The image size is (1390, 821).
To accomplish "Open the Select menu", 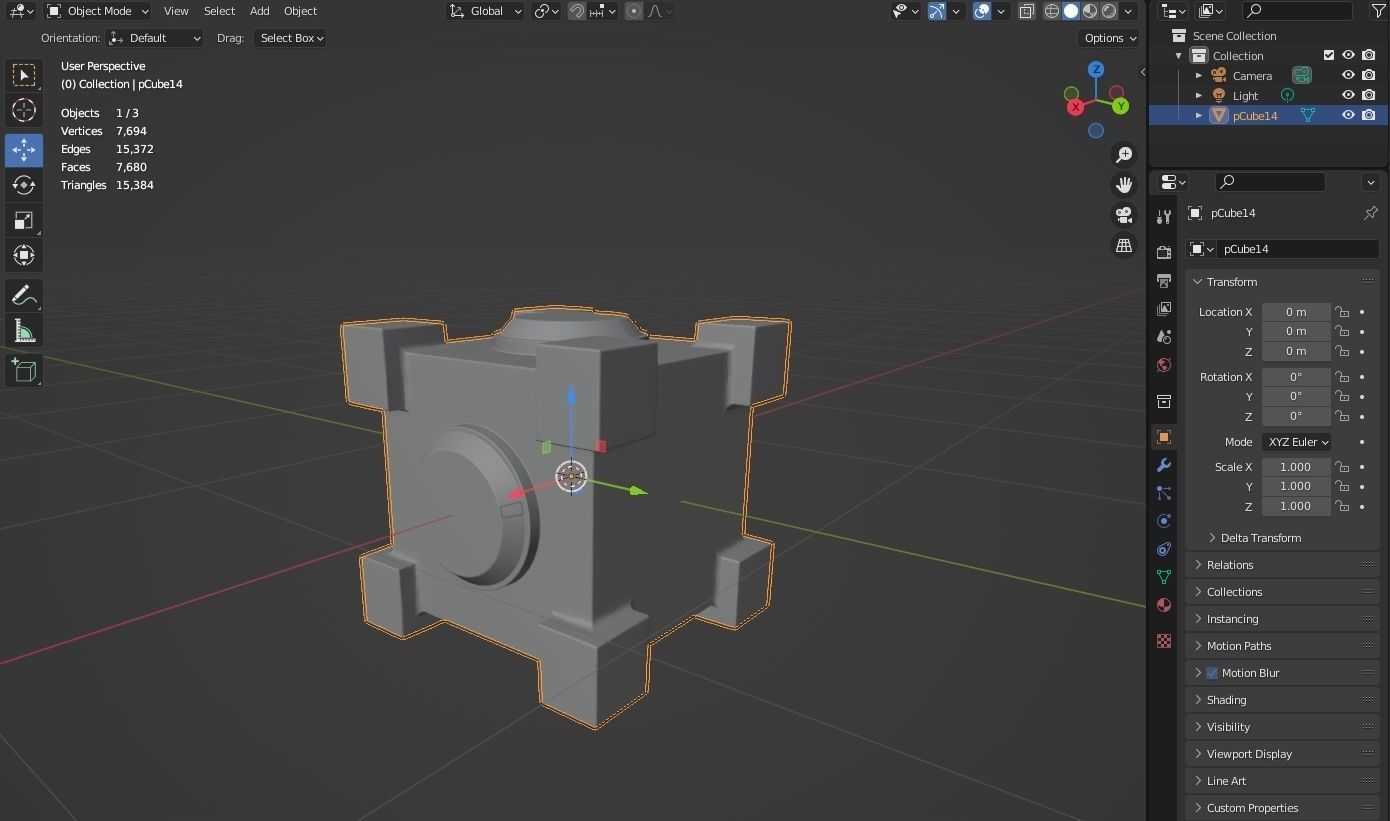I will click(219, 11).
